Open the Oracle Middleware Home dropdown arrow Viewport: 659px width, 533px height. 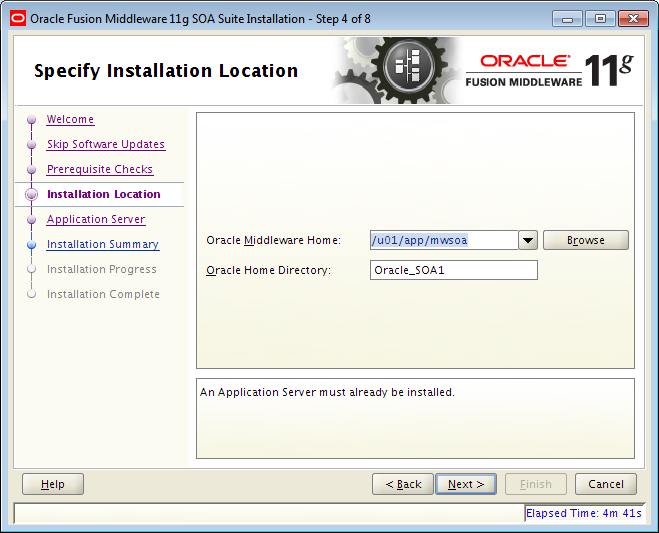528,240
